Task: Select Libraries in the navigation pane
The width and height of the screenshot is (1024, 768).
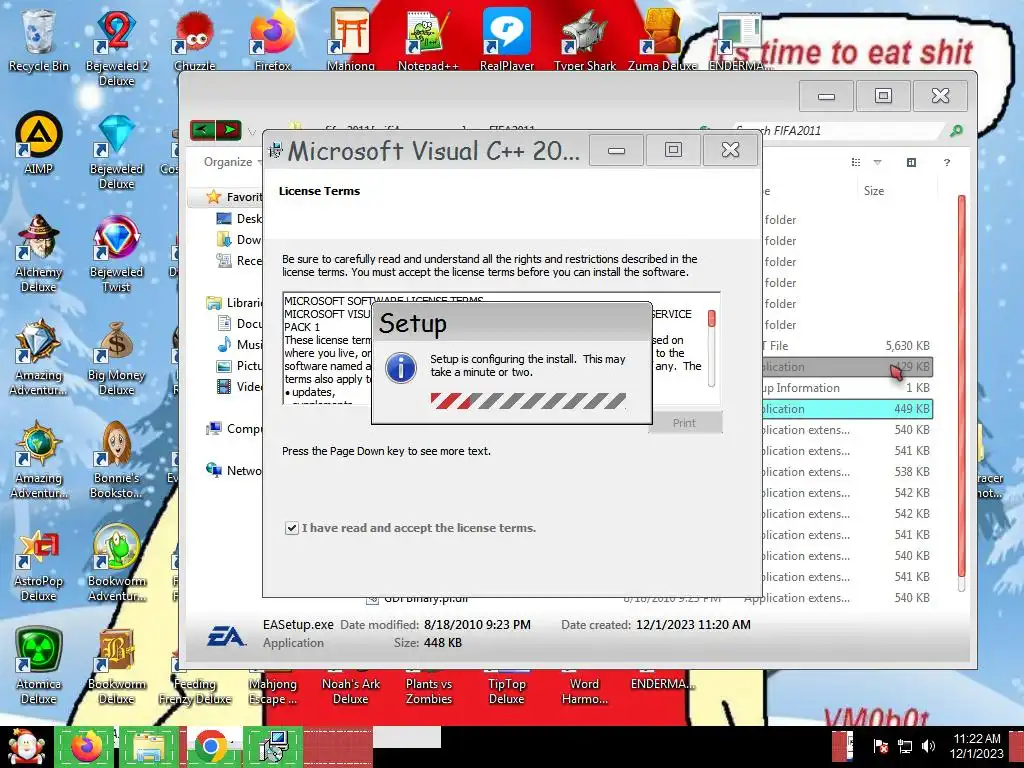Action: coord(234,302)
